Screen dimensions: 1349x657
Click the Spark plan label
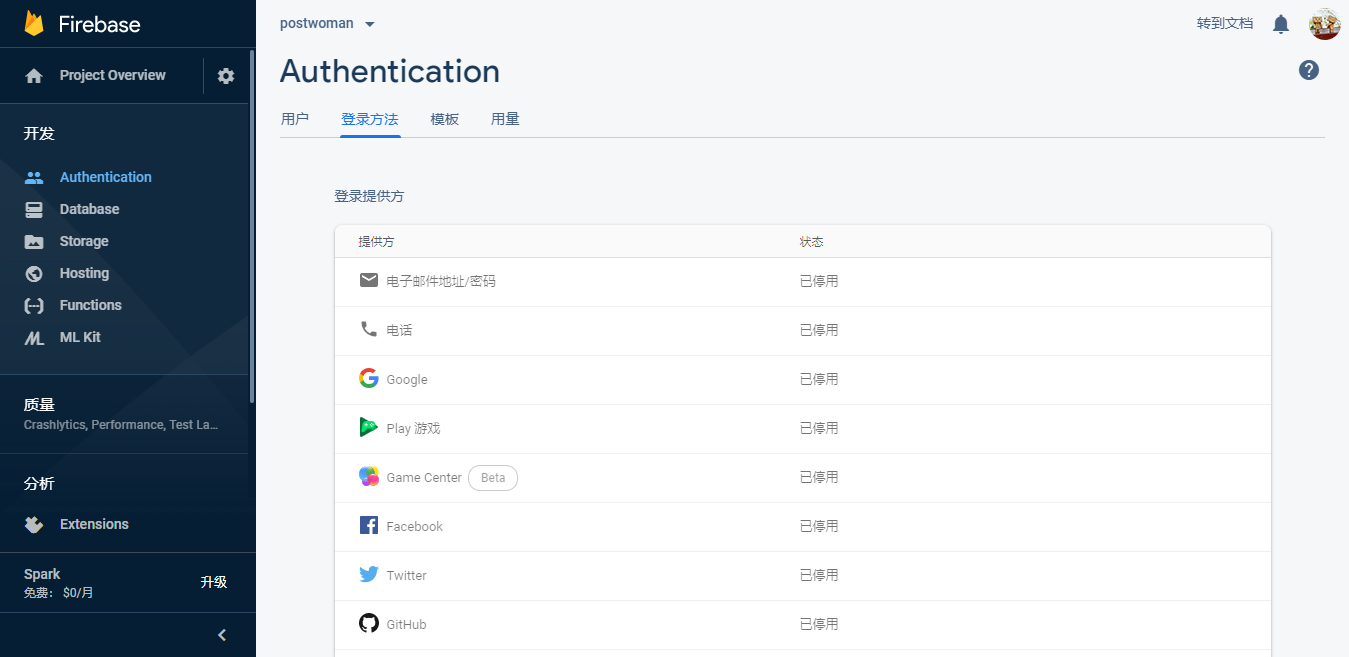tap(42, 574)
